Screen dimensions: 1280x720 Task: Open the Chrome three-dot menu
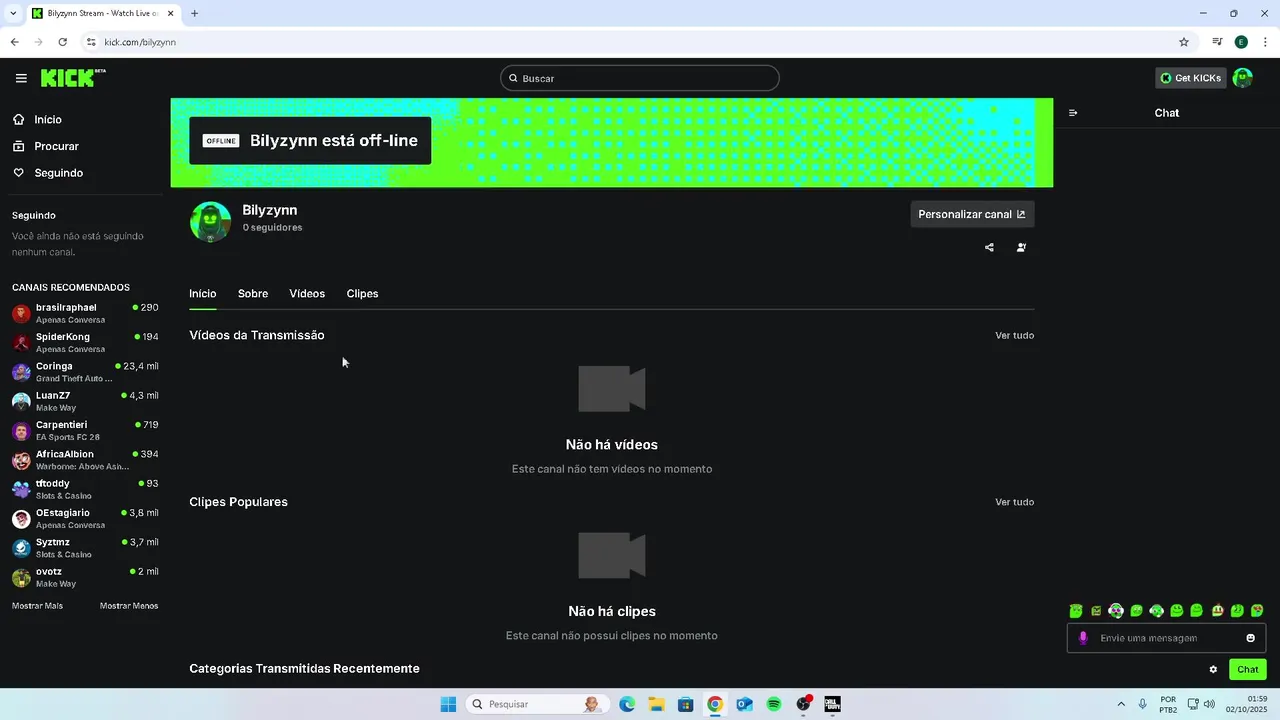point(1265,42)
